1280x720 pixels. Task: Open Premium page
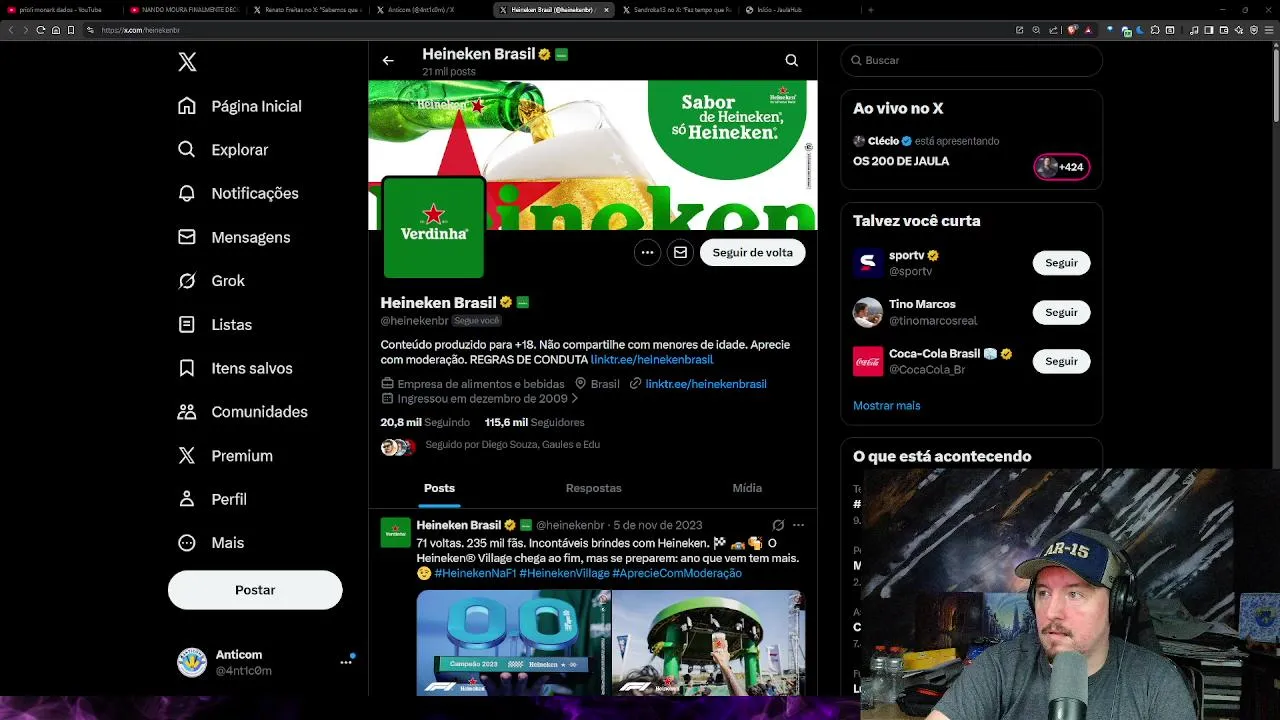(225, 456)
